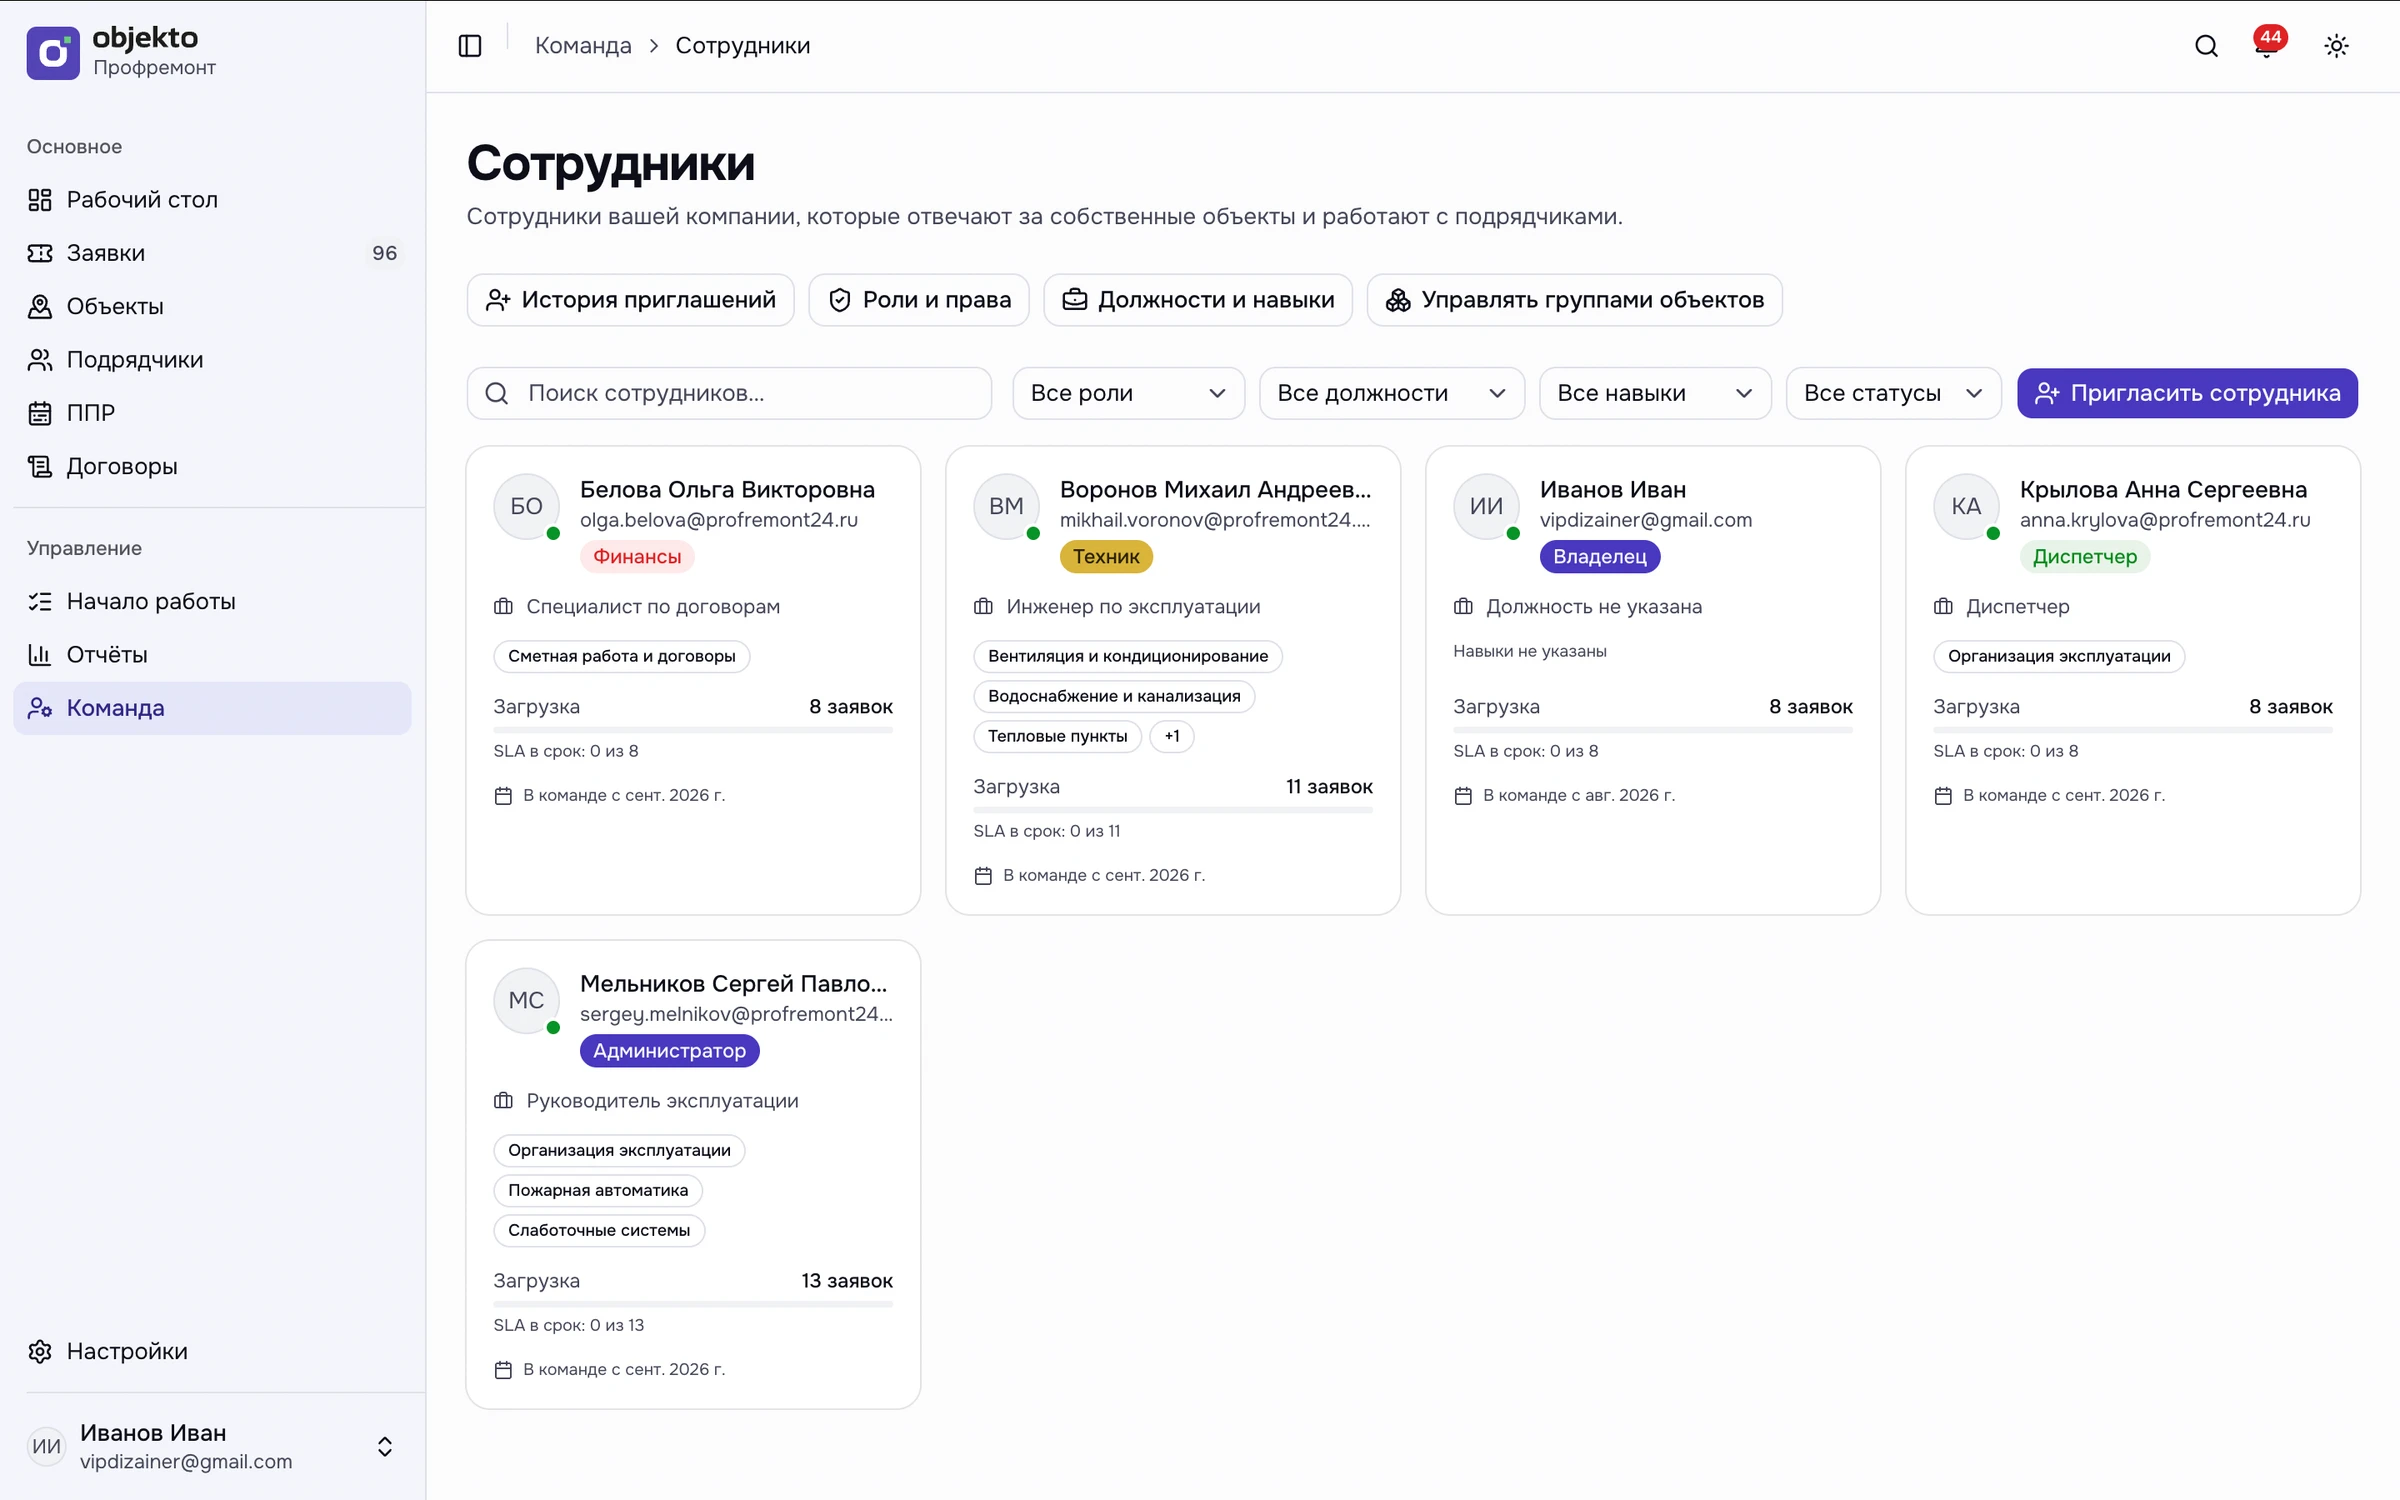
Task: Click Сметная работа и договоры skill tag
Action: click(x=621, y=656)
